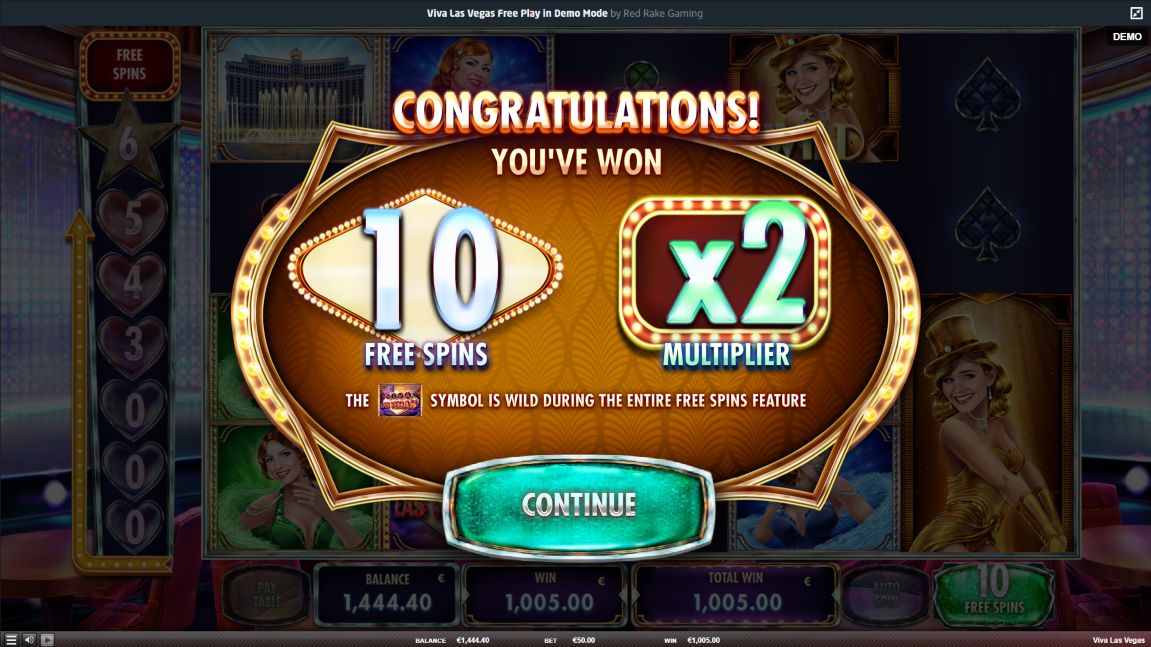Select the heart numbered 5
The height and width of the screenshot is (647, 1151).
pyautogui.click(x=132, y=219)
